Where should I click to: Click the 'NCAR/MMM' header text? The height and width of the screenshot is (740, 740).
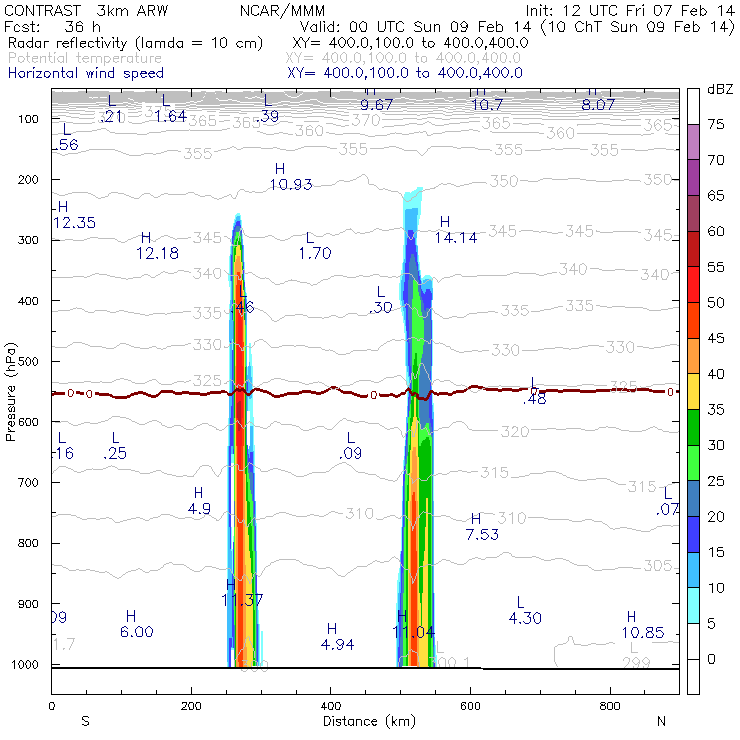[282, 10]
